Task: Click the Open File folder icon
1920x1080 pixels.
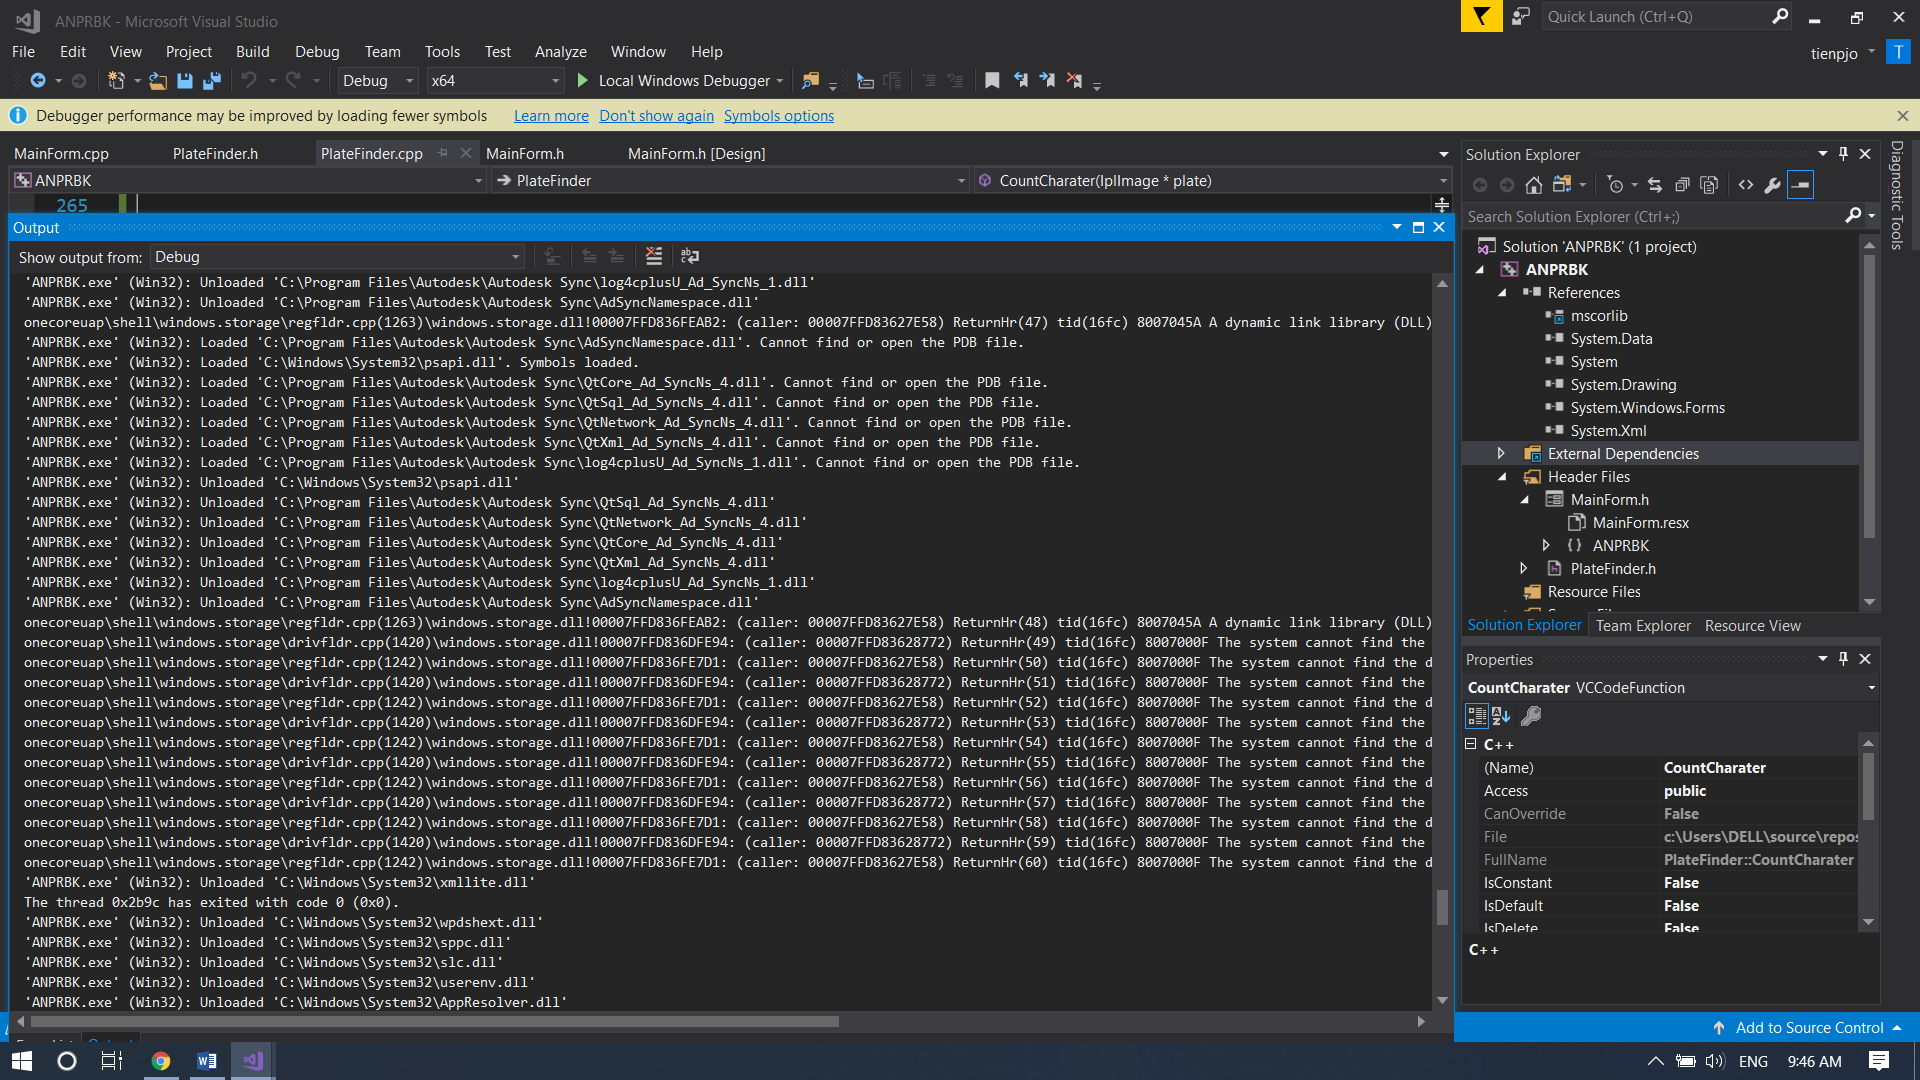Action: pyautogui.click(x=158, y=81)
